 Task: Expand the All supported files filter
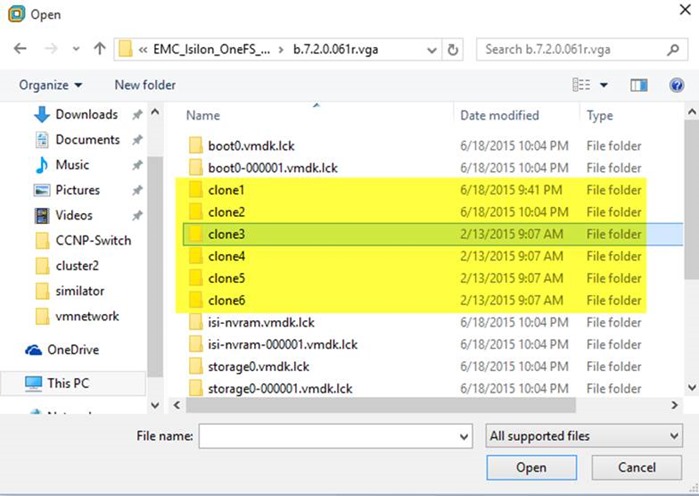click(x=584, y=436)
